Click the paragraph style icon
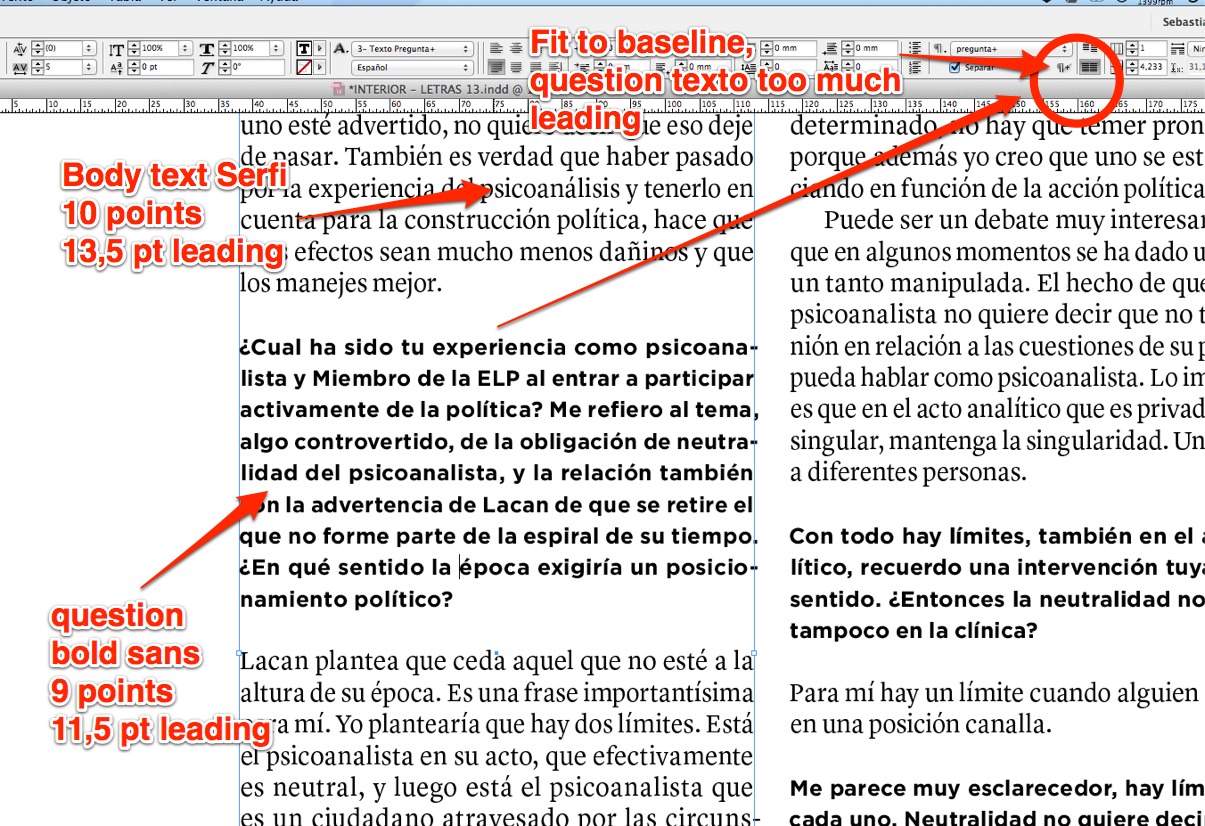The width and height of the screenshot is (1205, 826). coord(939,49)
